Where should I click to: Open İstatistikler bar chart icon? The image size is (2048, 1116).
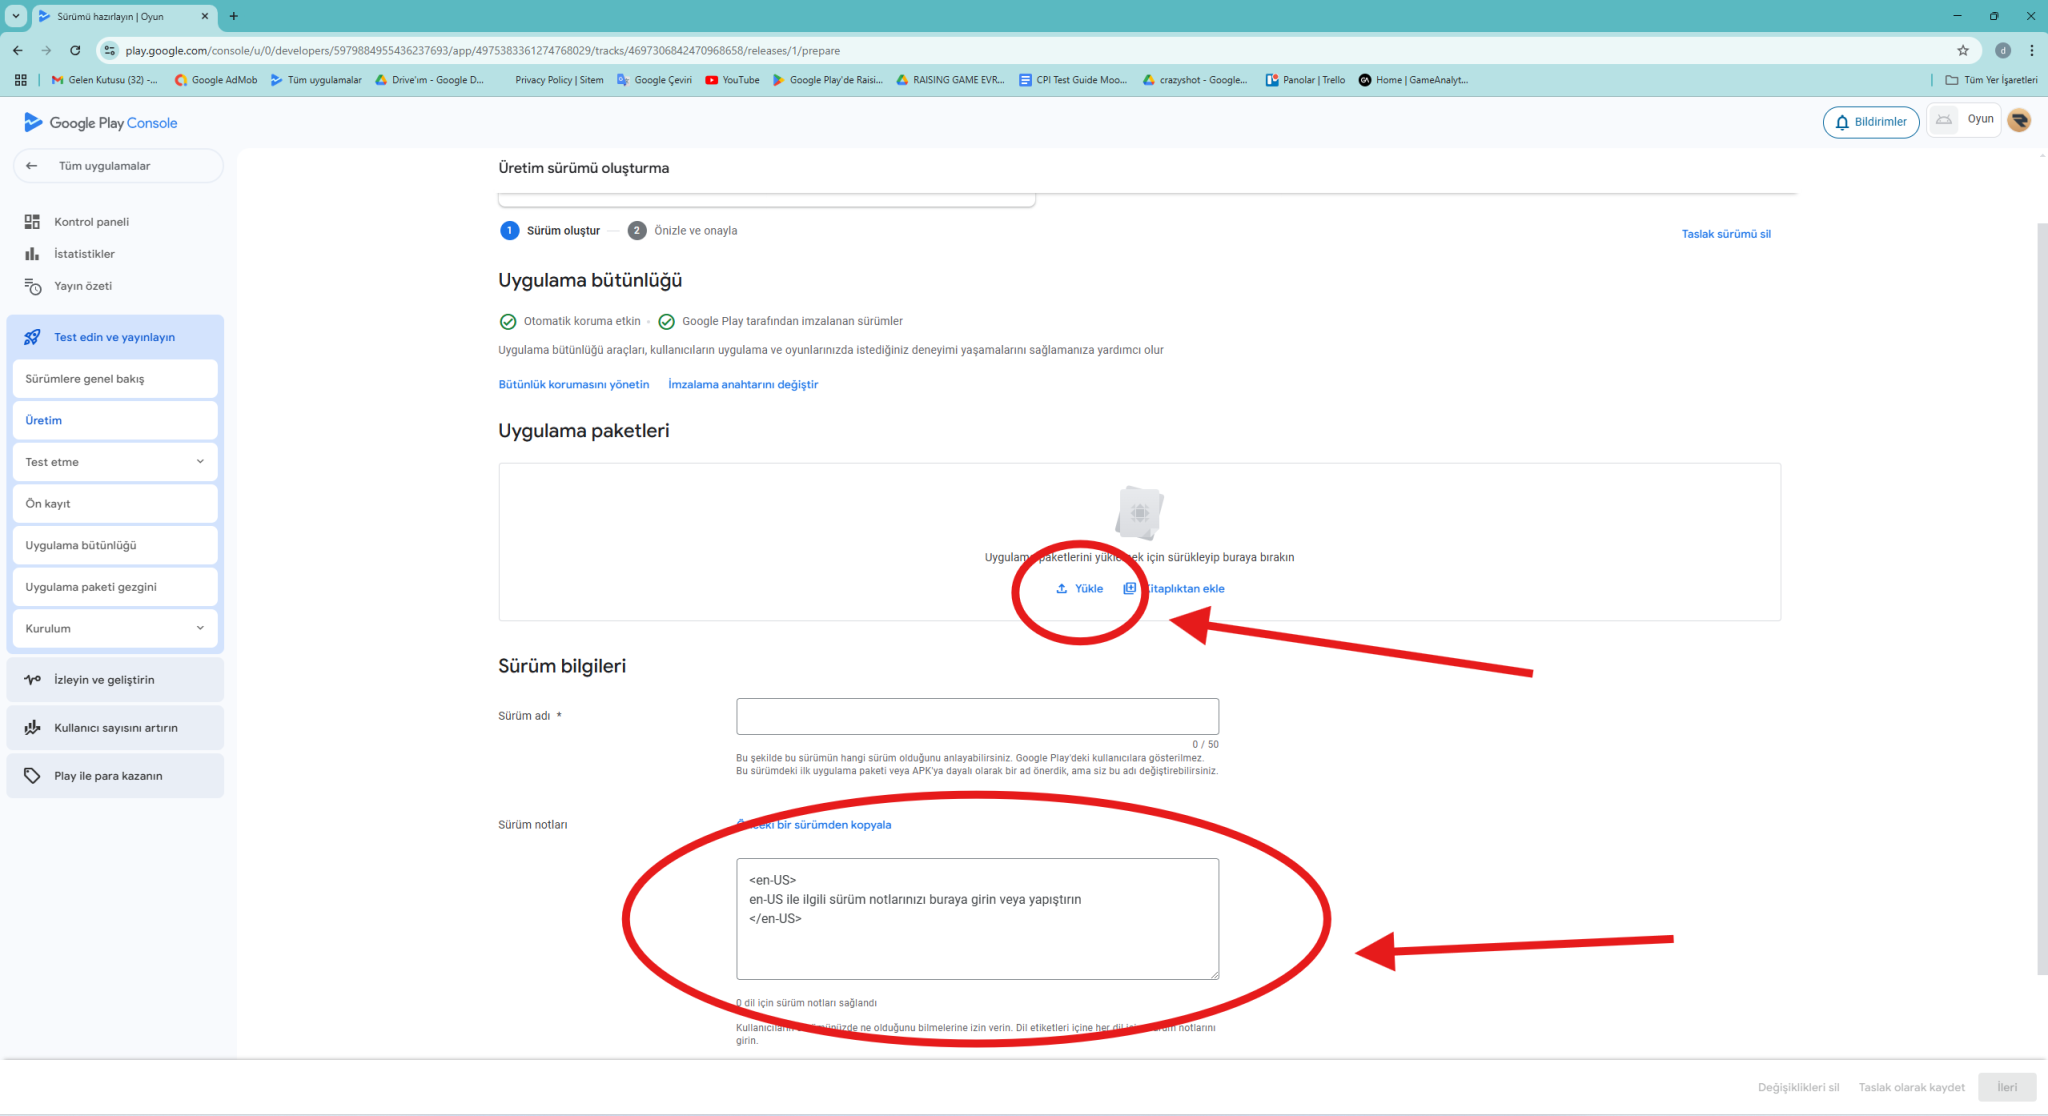32,254
